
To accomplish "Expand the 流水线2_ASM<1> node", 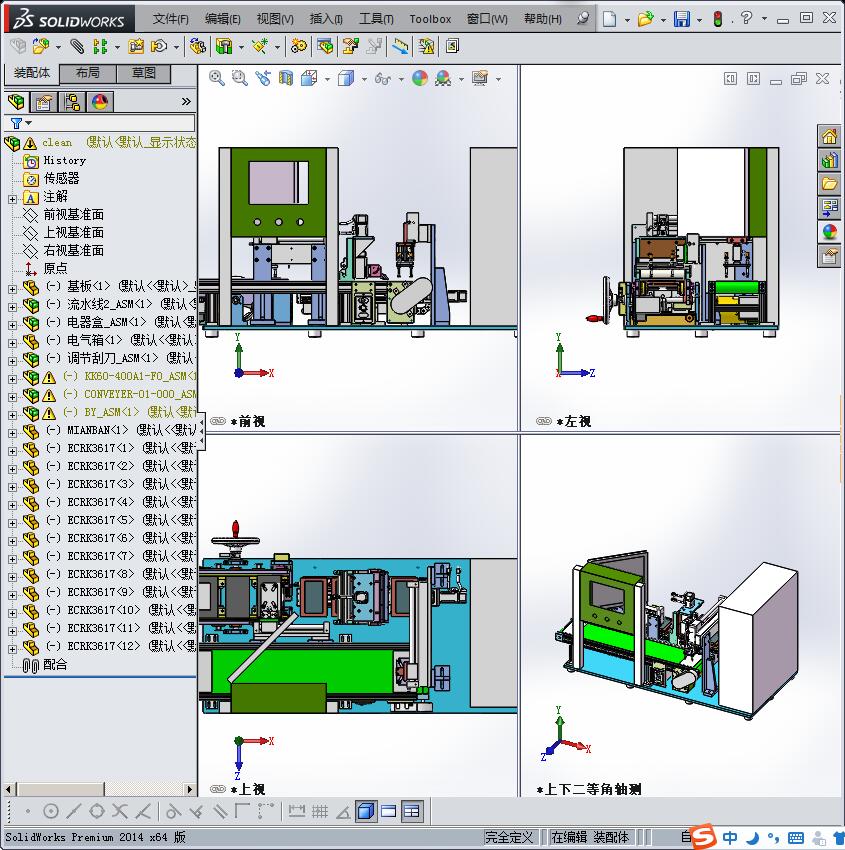I will [x=12, y=307].
